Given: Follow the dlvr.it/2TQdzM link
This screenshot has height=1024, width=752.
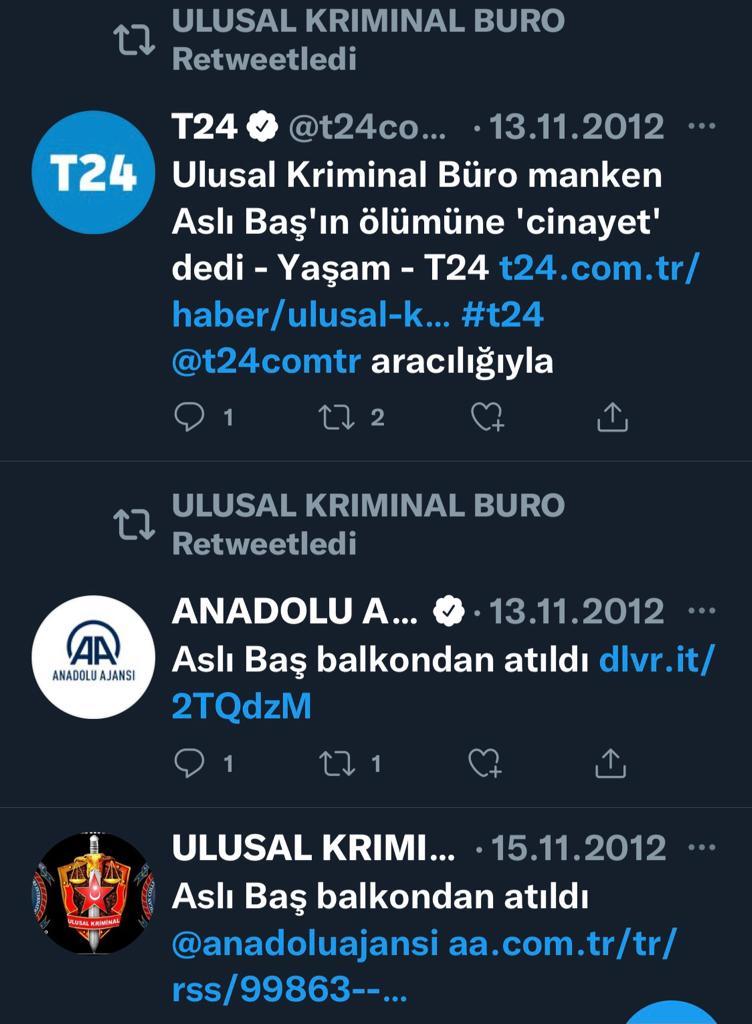Looking at the screenshot, I should pos(444,683).
